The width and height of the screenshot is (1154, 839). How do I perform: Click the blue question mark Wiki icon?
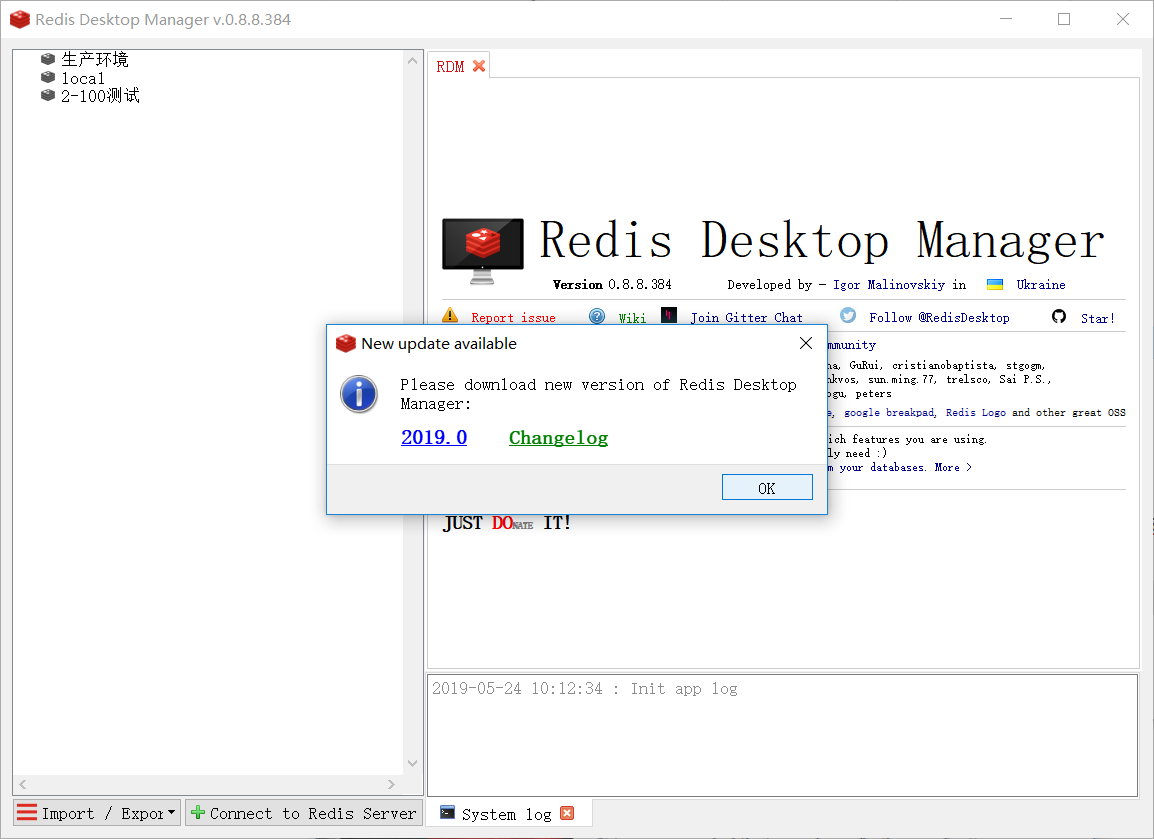597,316
